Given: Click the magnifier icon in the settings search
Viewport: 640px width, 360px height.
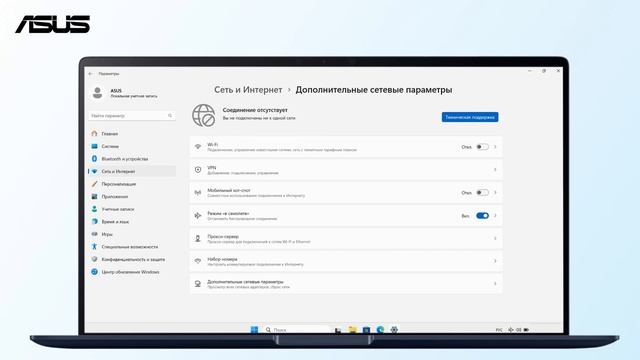Looking at the screenshot, I should pyautogui.click(x=170, y=116).
